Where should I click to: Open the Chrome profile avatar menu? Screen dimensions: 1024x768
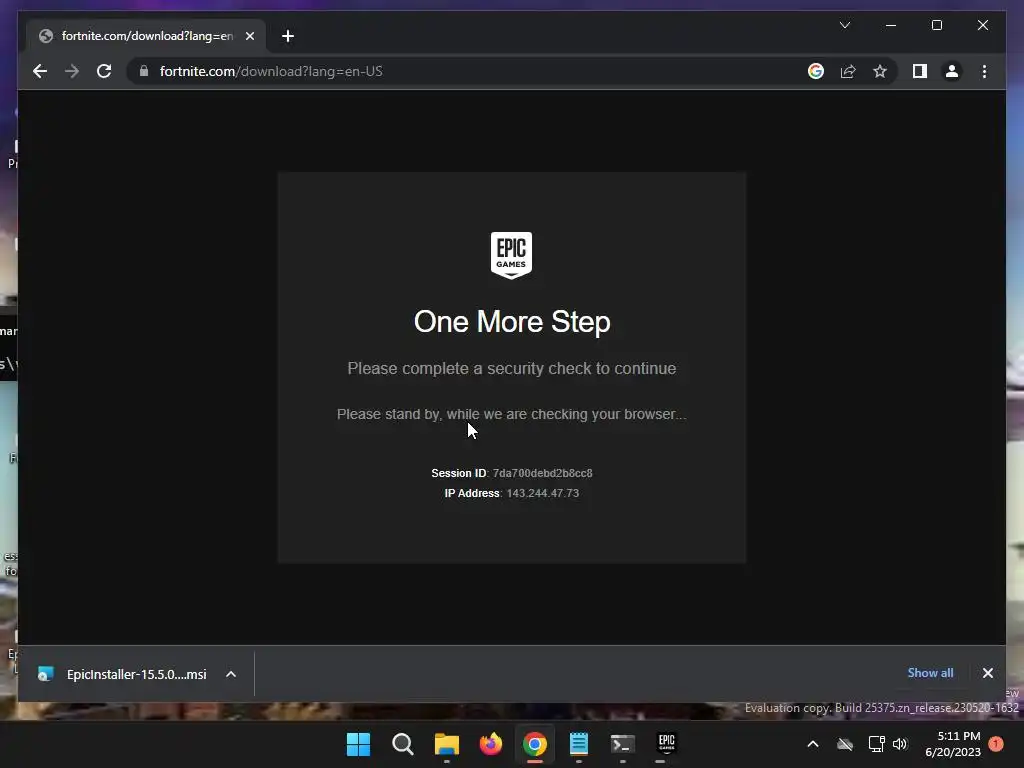click(952, 71)
